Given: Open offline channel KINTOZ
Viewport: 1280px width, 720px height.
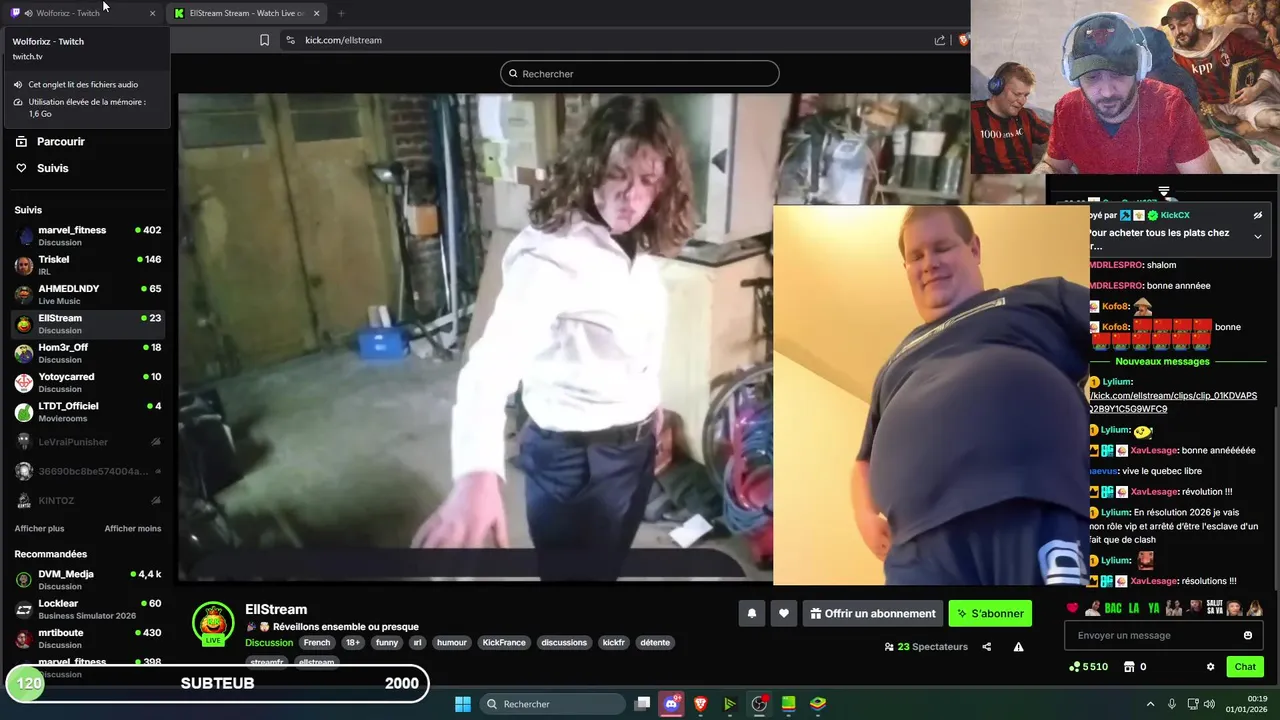Looking at the screenshot, I should tap(88, 500).
